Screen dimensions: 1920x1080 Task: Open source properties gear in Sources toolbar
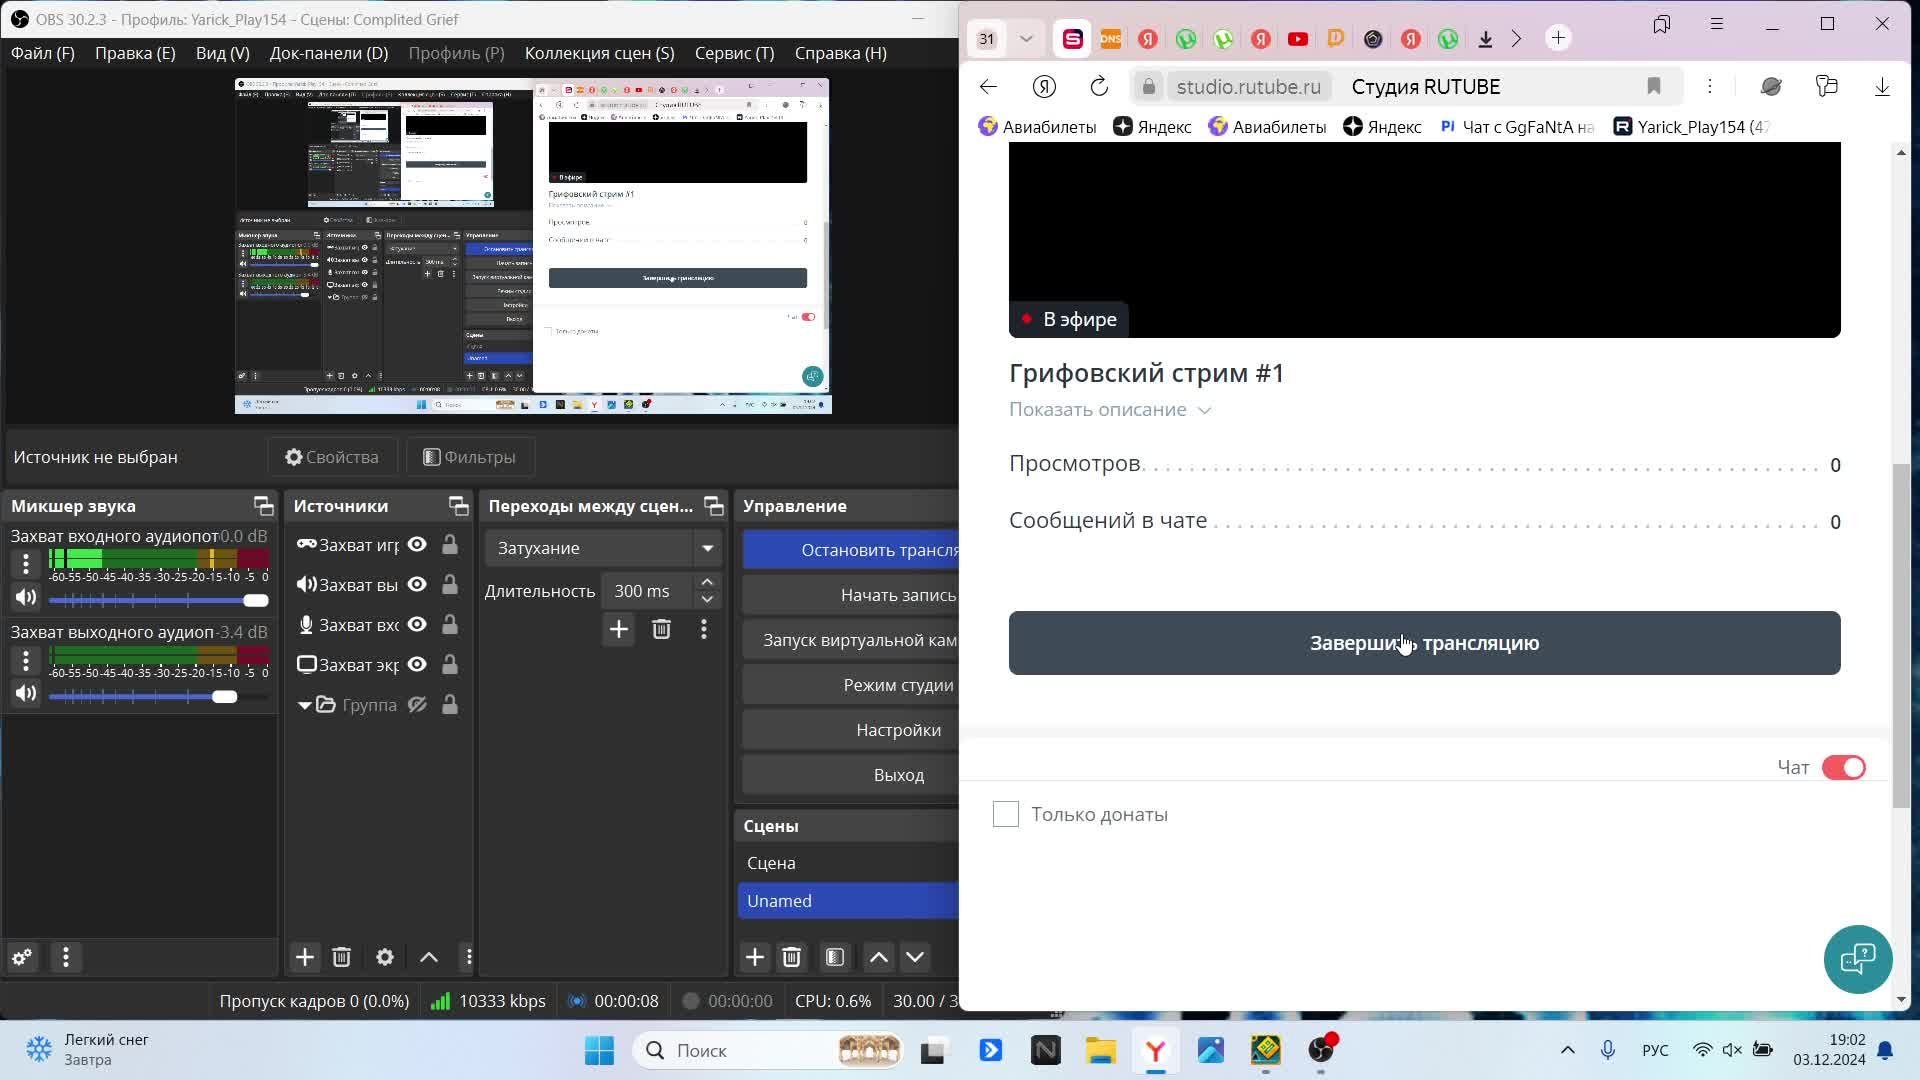385,957
